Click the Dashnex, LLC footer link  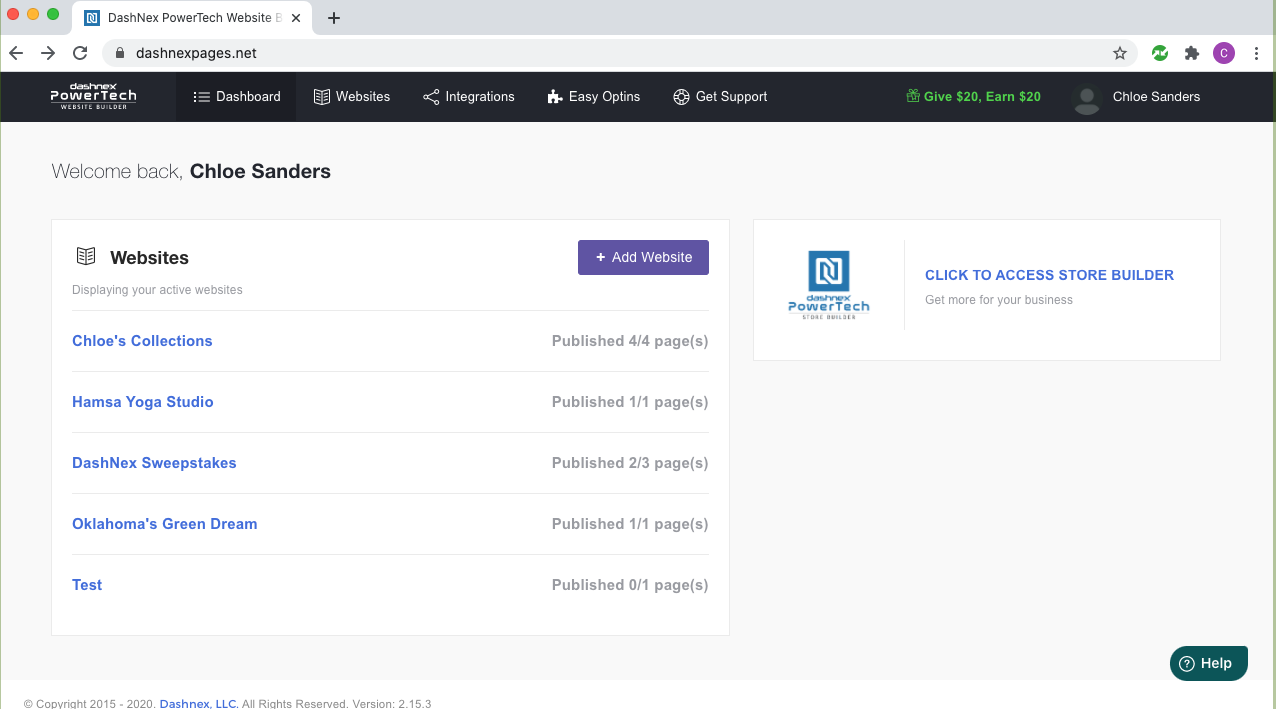tap(198, 703)
